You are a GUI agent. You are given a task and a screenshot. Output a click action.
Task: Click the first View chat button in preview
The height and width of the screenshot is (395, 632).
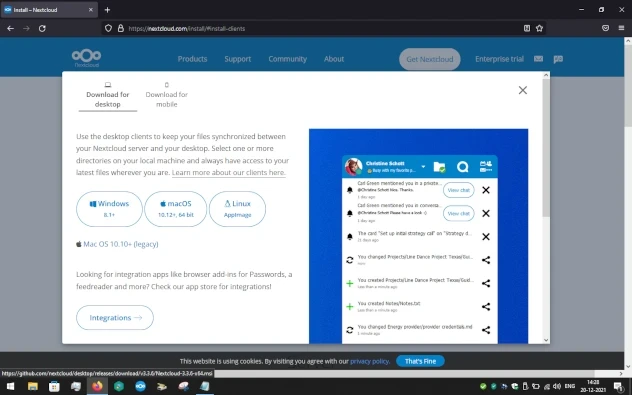459,190
